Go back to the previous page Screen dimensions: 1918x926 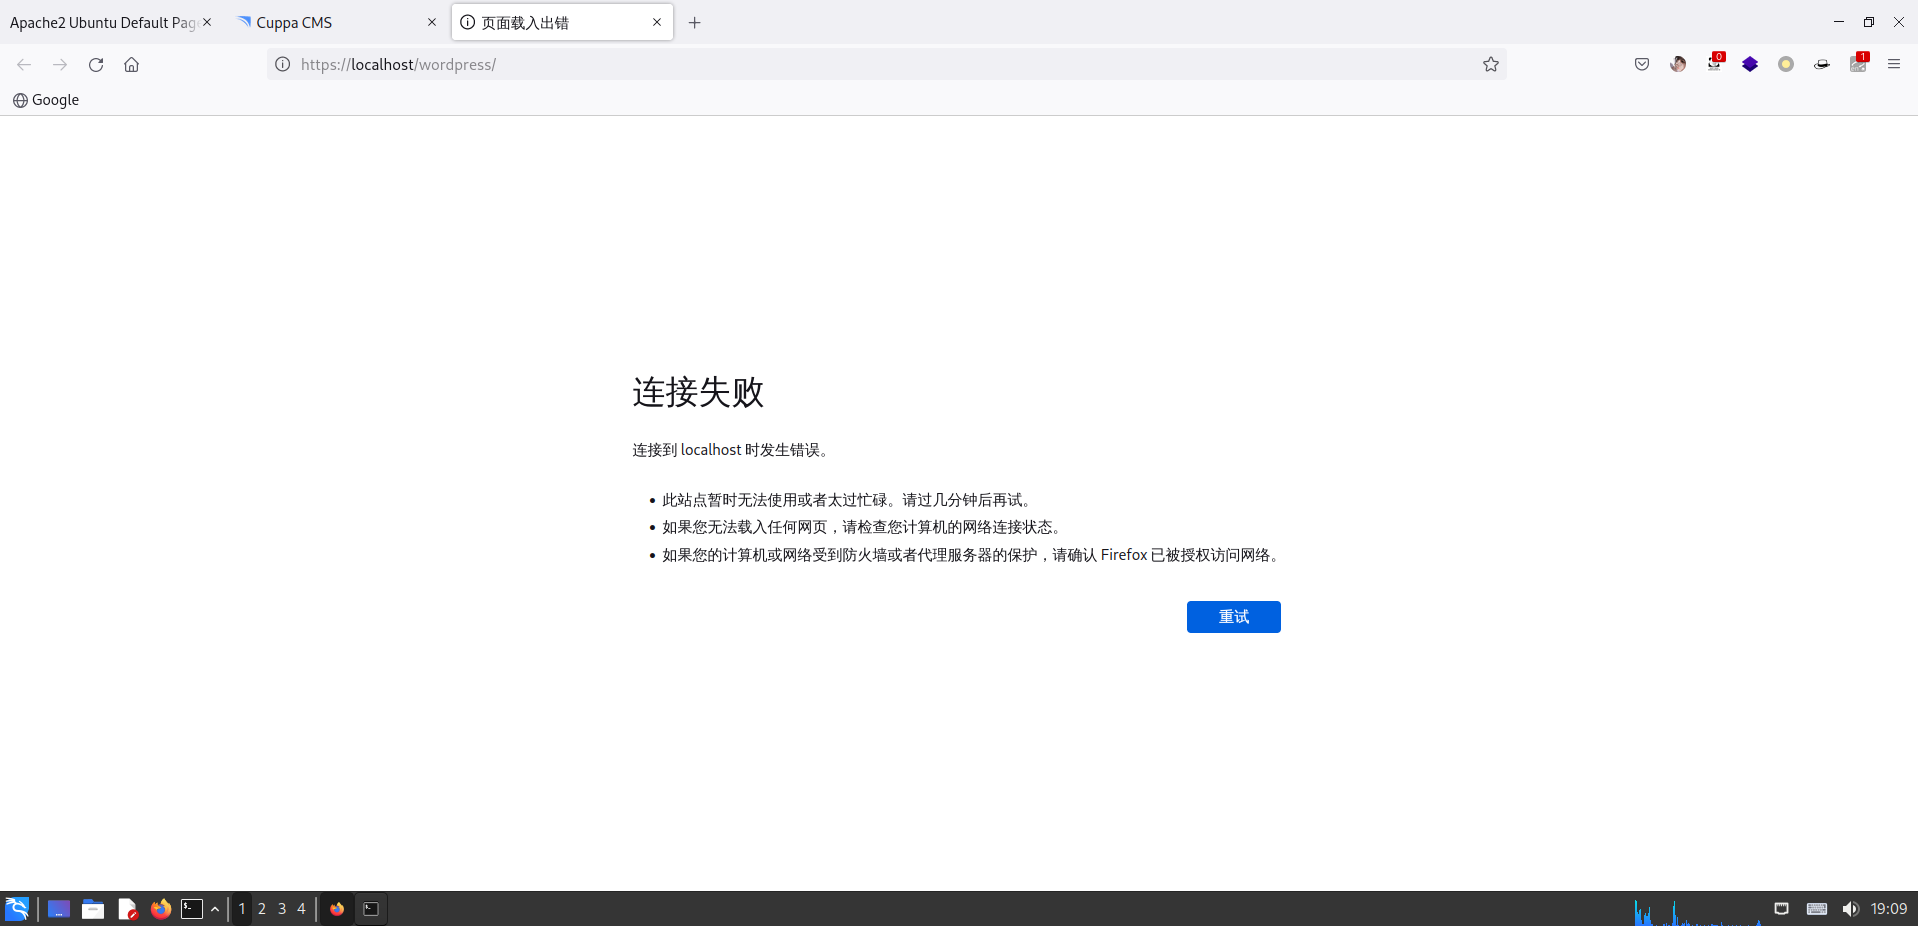coord(24,64)
